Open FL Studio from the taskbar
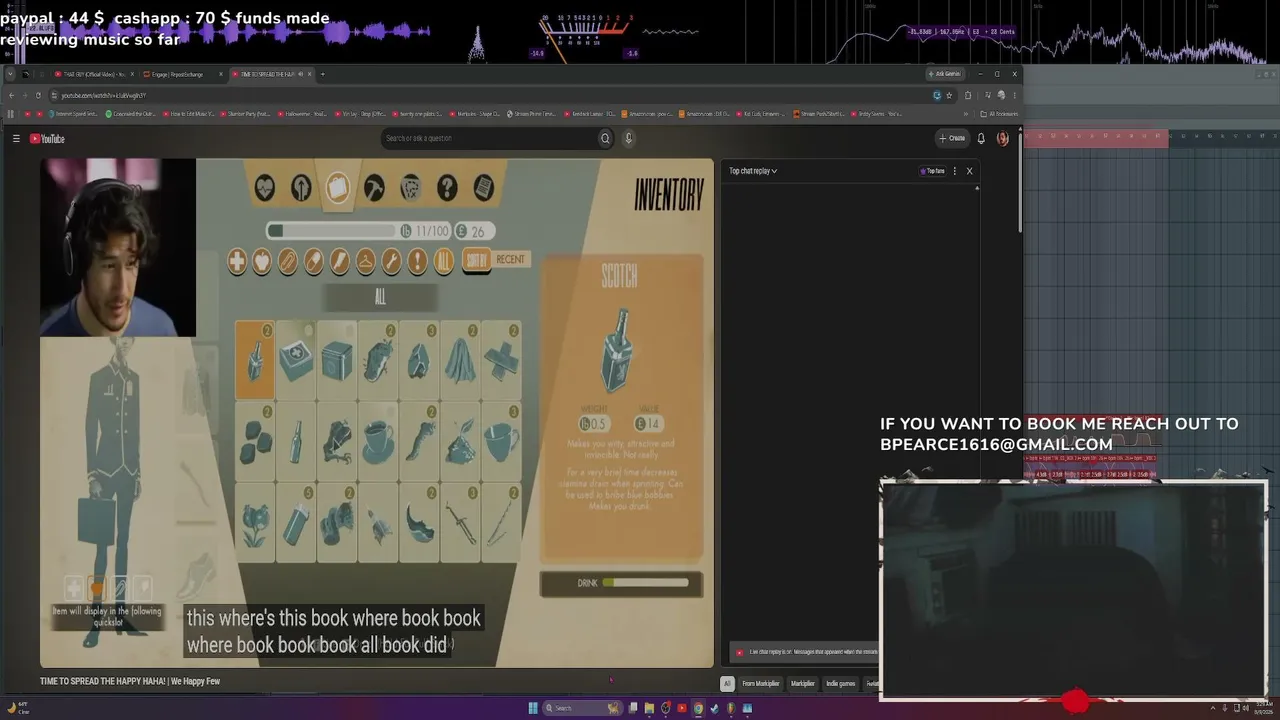This screenshot has width=1280, height=720. [x=730, y=708]
